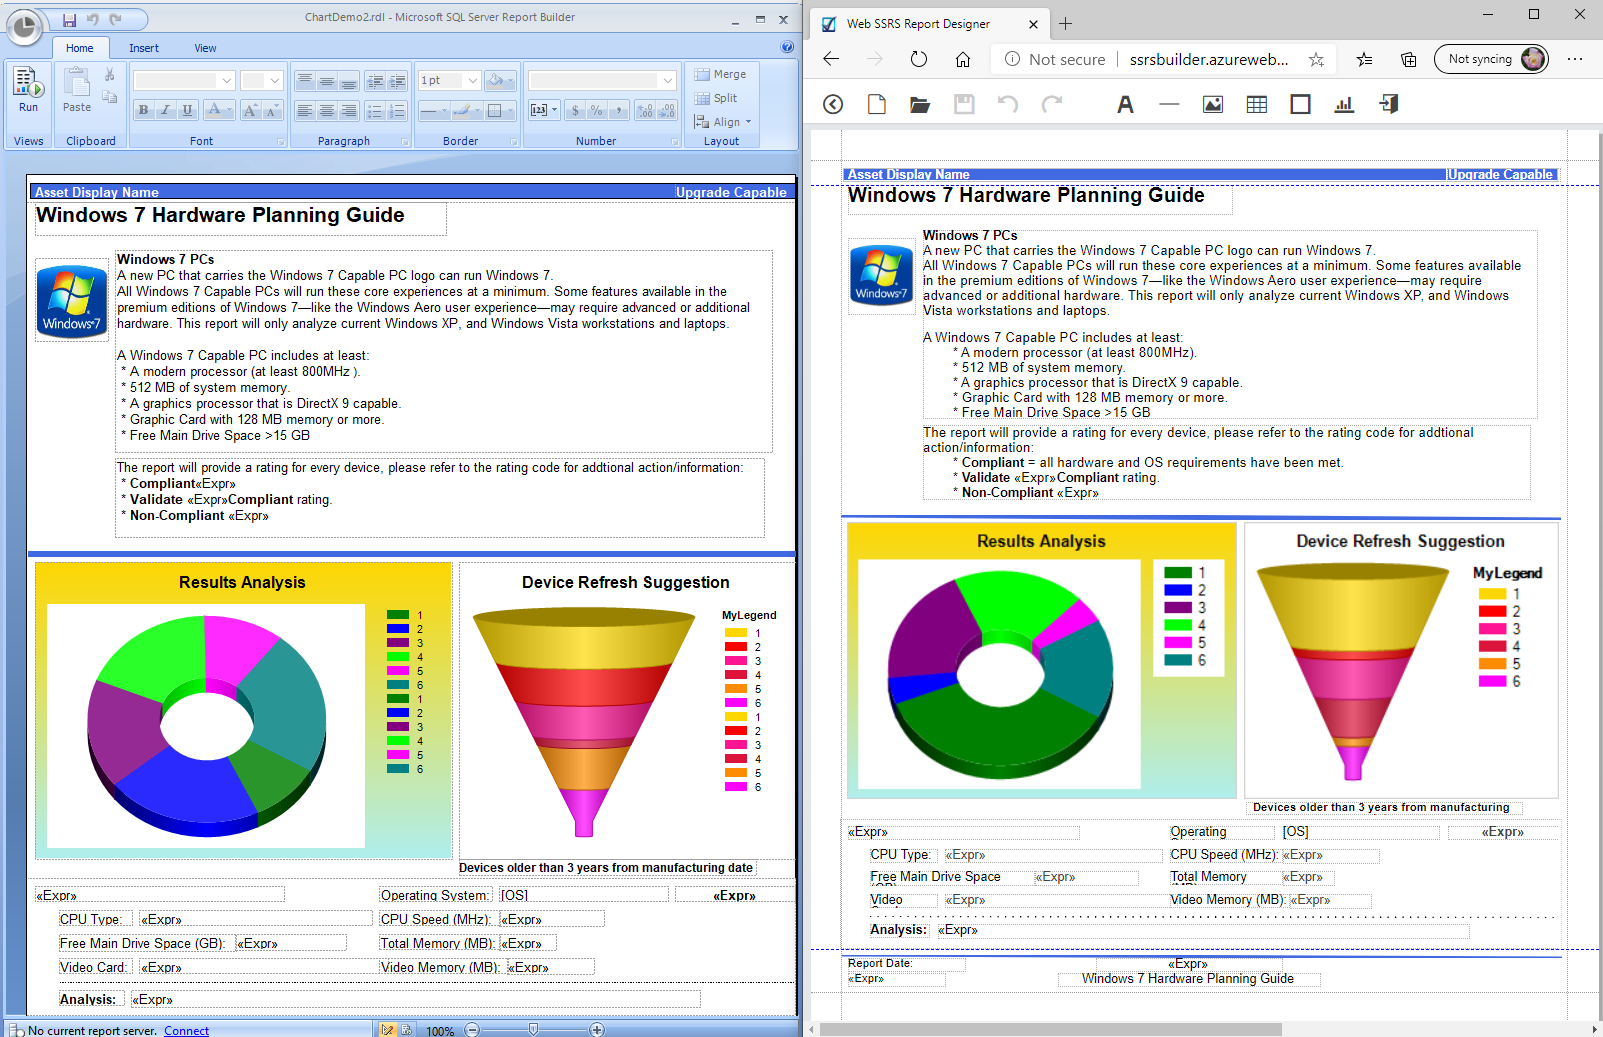1603x1037 pixels.
Task: Toggle Bold formatting in Font group
Action: [x=143, y=110]
